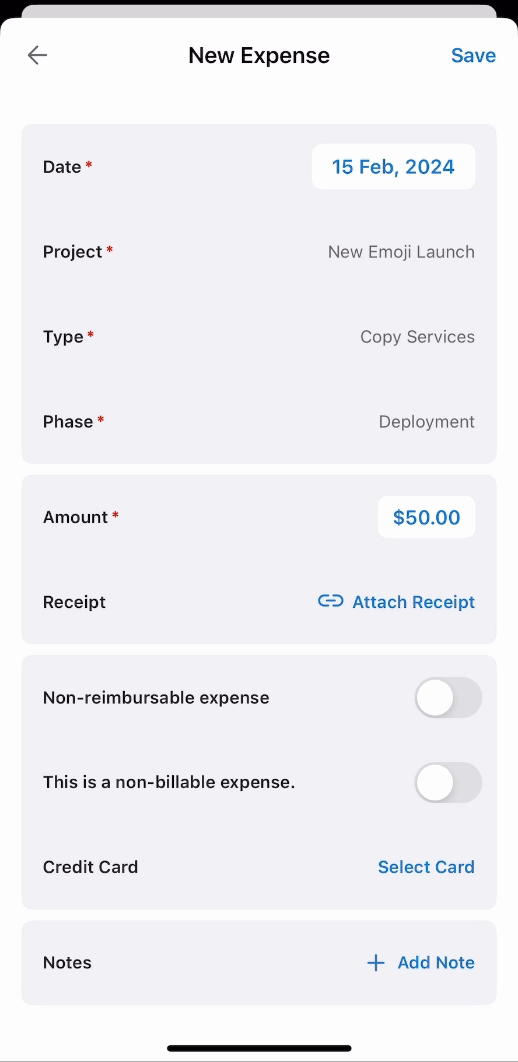
Task: Tap the New Expense title
Action: (259, 56)
